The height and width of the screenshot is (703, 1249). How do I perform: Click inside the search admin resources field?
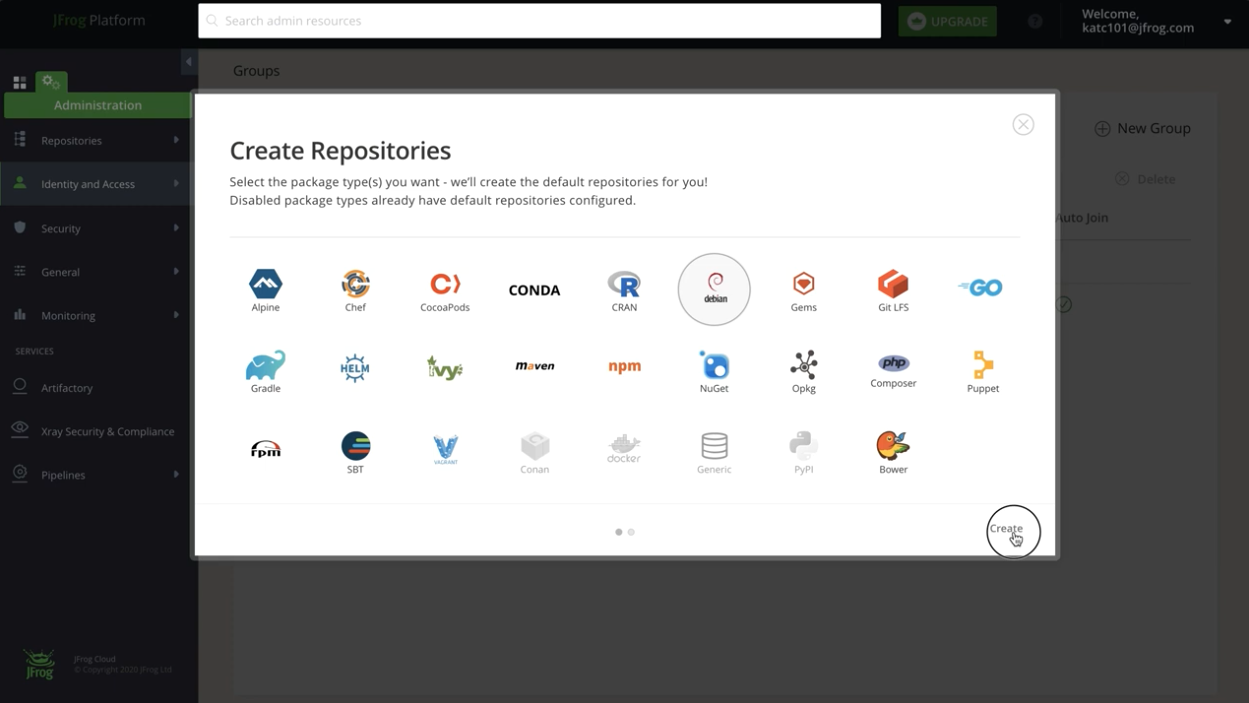pos(538,20)
